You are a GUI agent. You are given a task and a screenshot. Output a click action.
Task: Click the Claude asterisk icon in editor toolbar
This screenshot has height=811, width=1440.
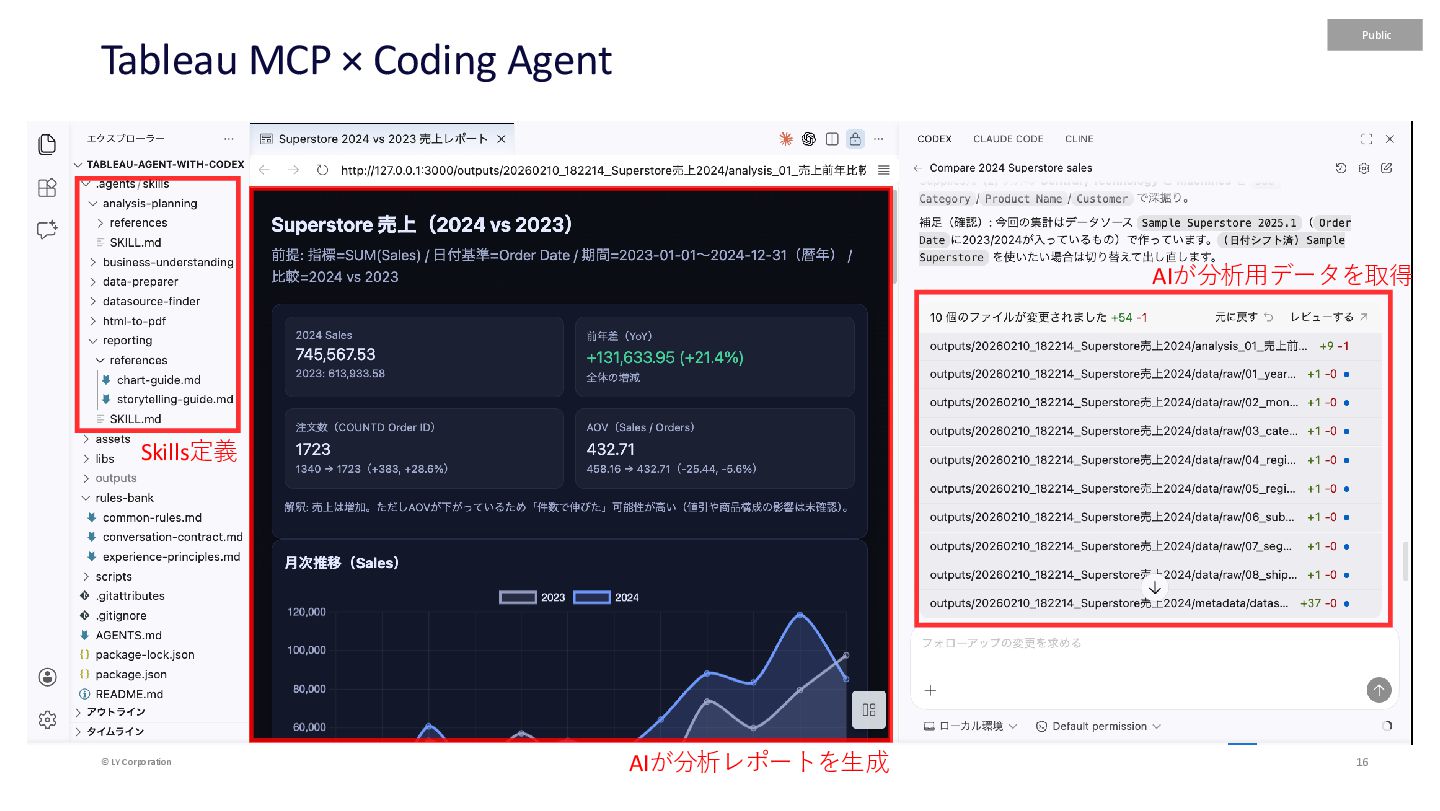pyautogui.click(x=787, y=139)
